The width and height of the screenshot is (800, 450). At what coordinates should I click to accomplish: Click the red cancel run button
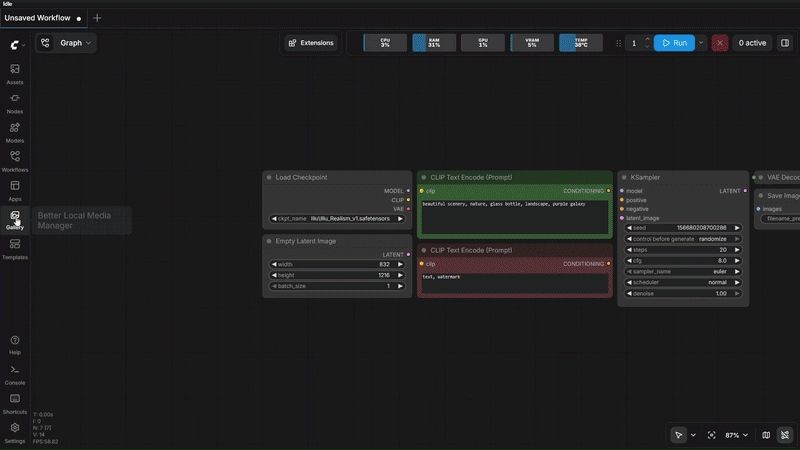[x=719, y=43]
